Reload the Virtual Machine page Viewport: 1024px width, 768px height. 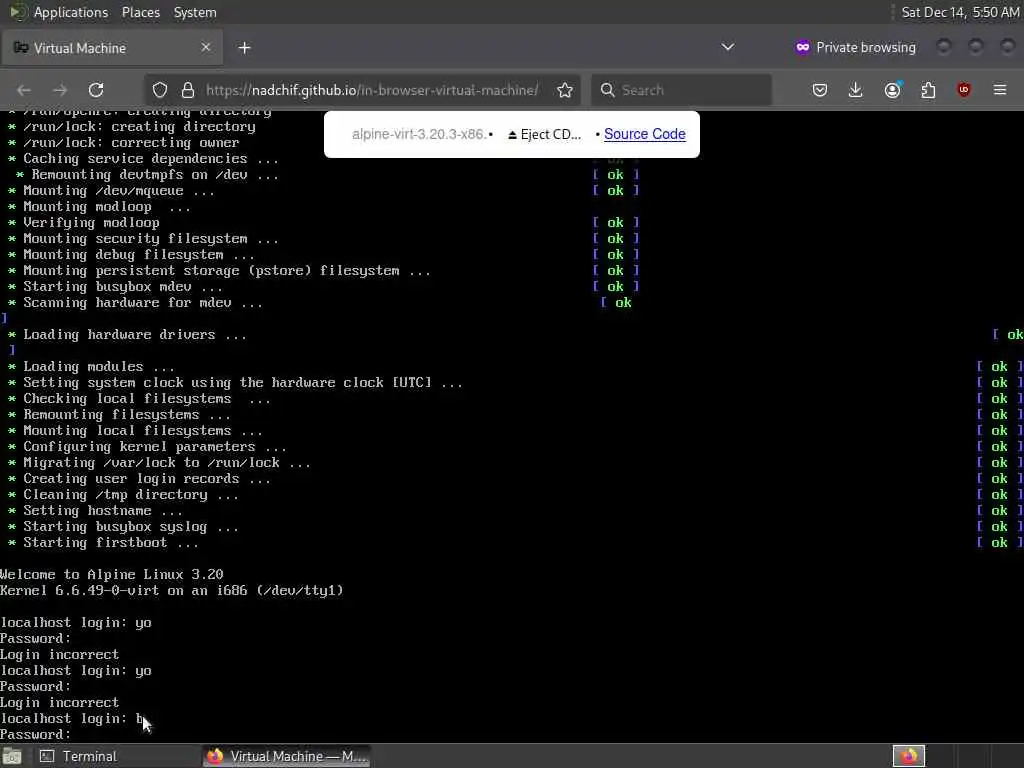(x=96, y=90)
